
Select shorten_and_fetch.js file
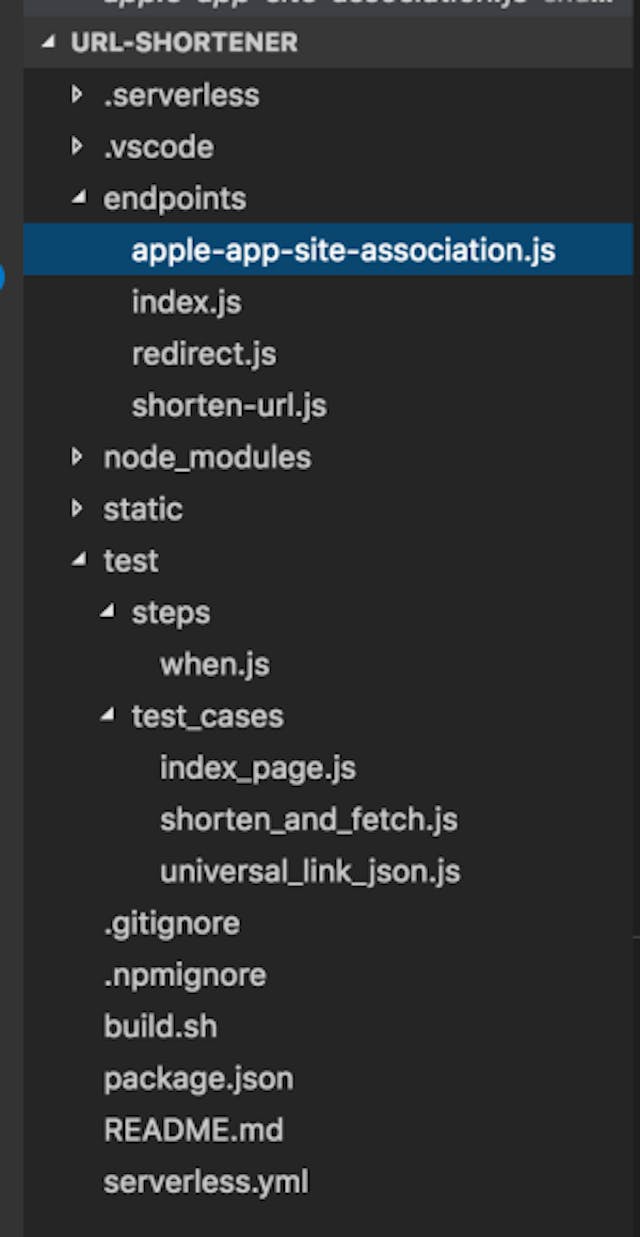coord(309,820)
